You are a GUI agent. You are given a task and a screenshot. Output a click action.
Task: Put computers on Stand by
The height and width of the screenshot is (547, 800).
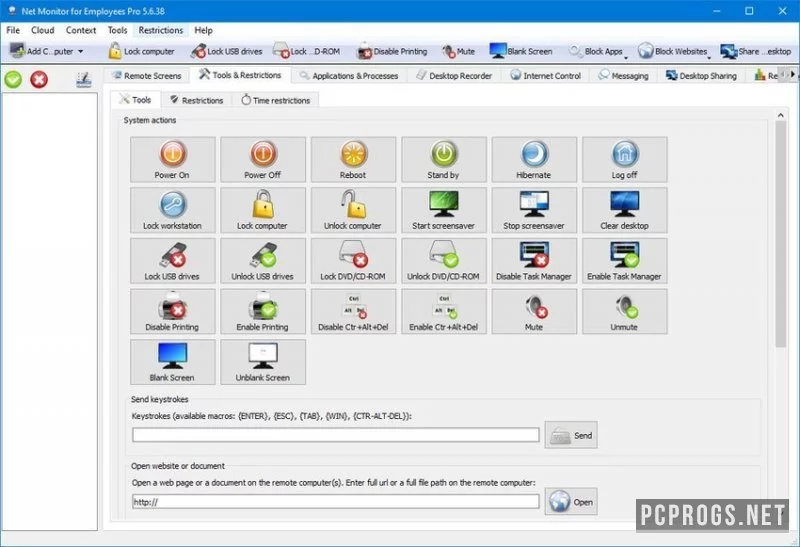[443, 159]
